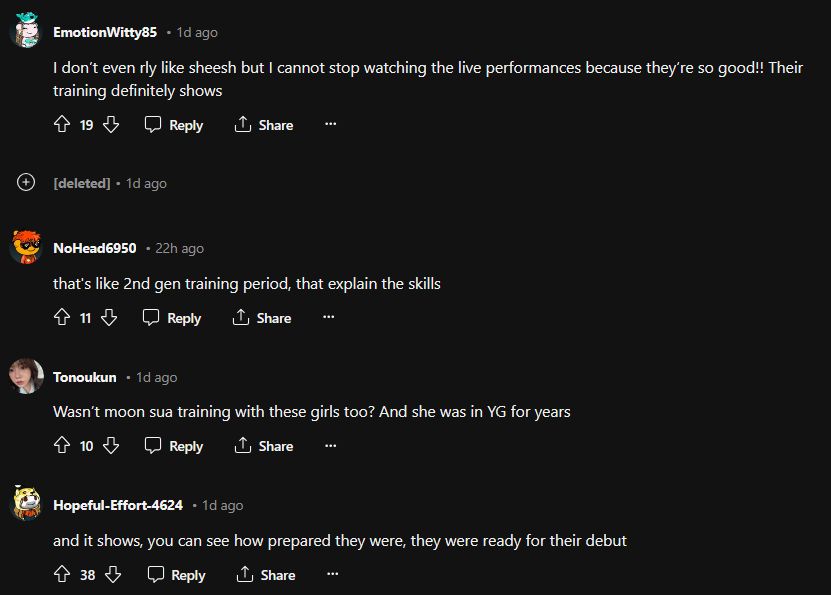Image resolution: width=831 pixels, height=595 pixels.
Task: Show more options for Tonoukun's comment
Action: (x=331, y=446)
